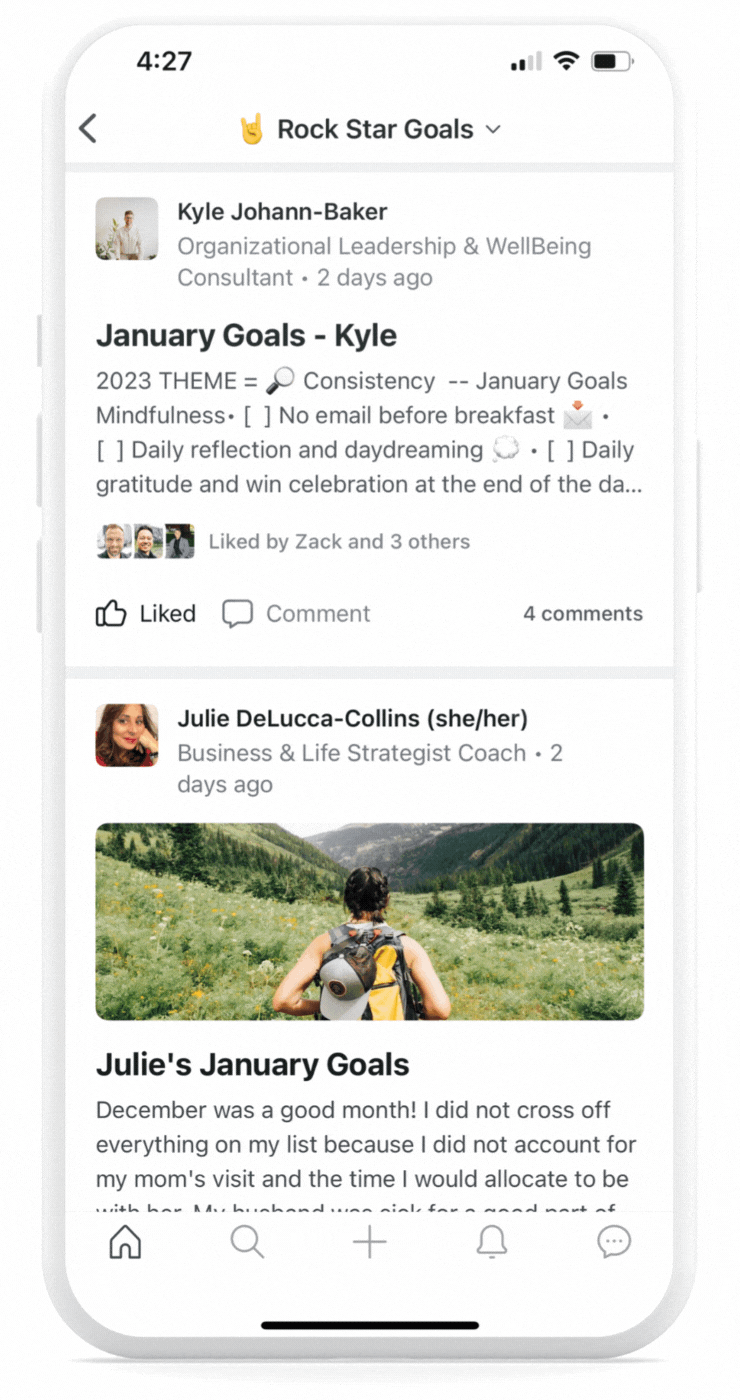Open the Search magnifier tab
Viewport: 740px width, 1400px height.
coord(247,1242)
